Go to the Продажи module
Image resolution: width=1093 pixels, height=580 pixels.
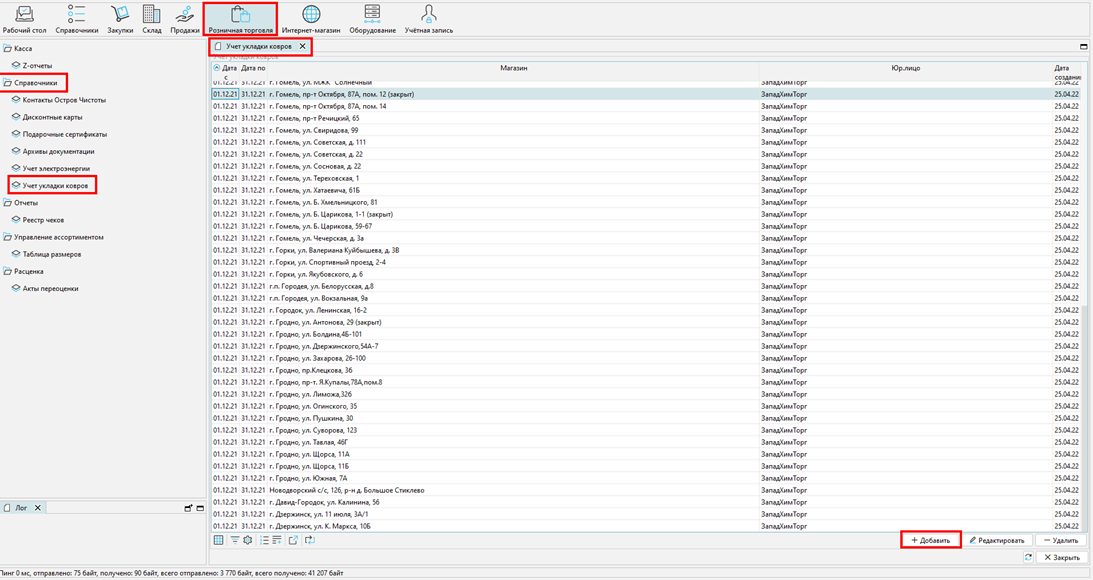(x=185, y=19)
